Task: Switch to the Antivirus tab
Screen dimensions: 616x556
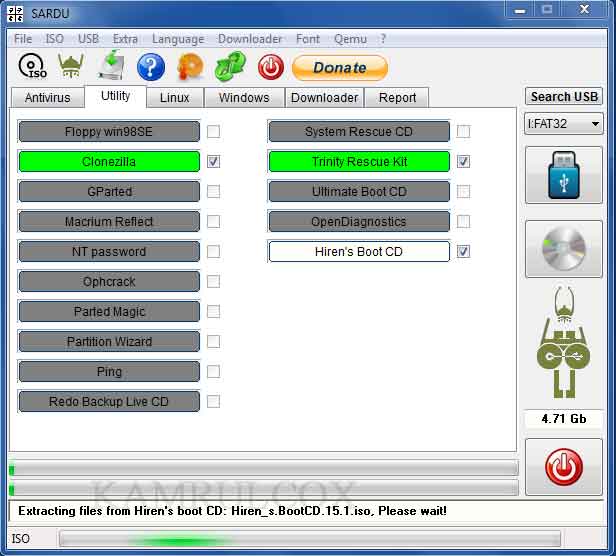Action: pyautogui.click(x=48, y=97)
